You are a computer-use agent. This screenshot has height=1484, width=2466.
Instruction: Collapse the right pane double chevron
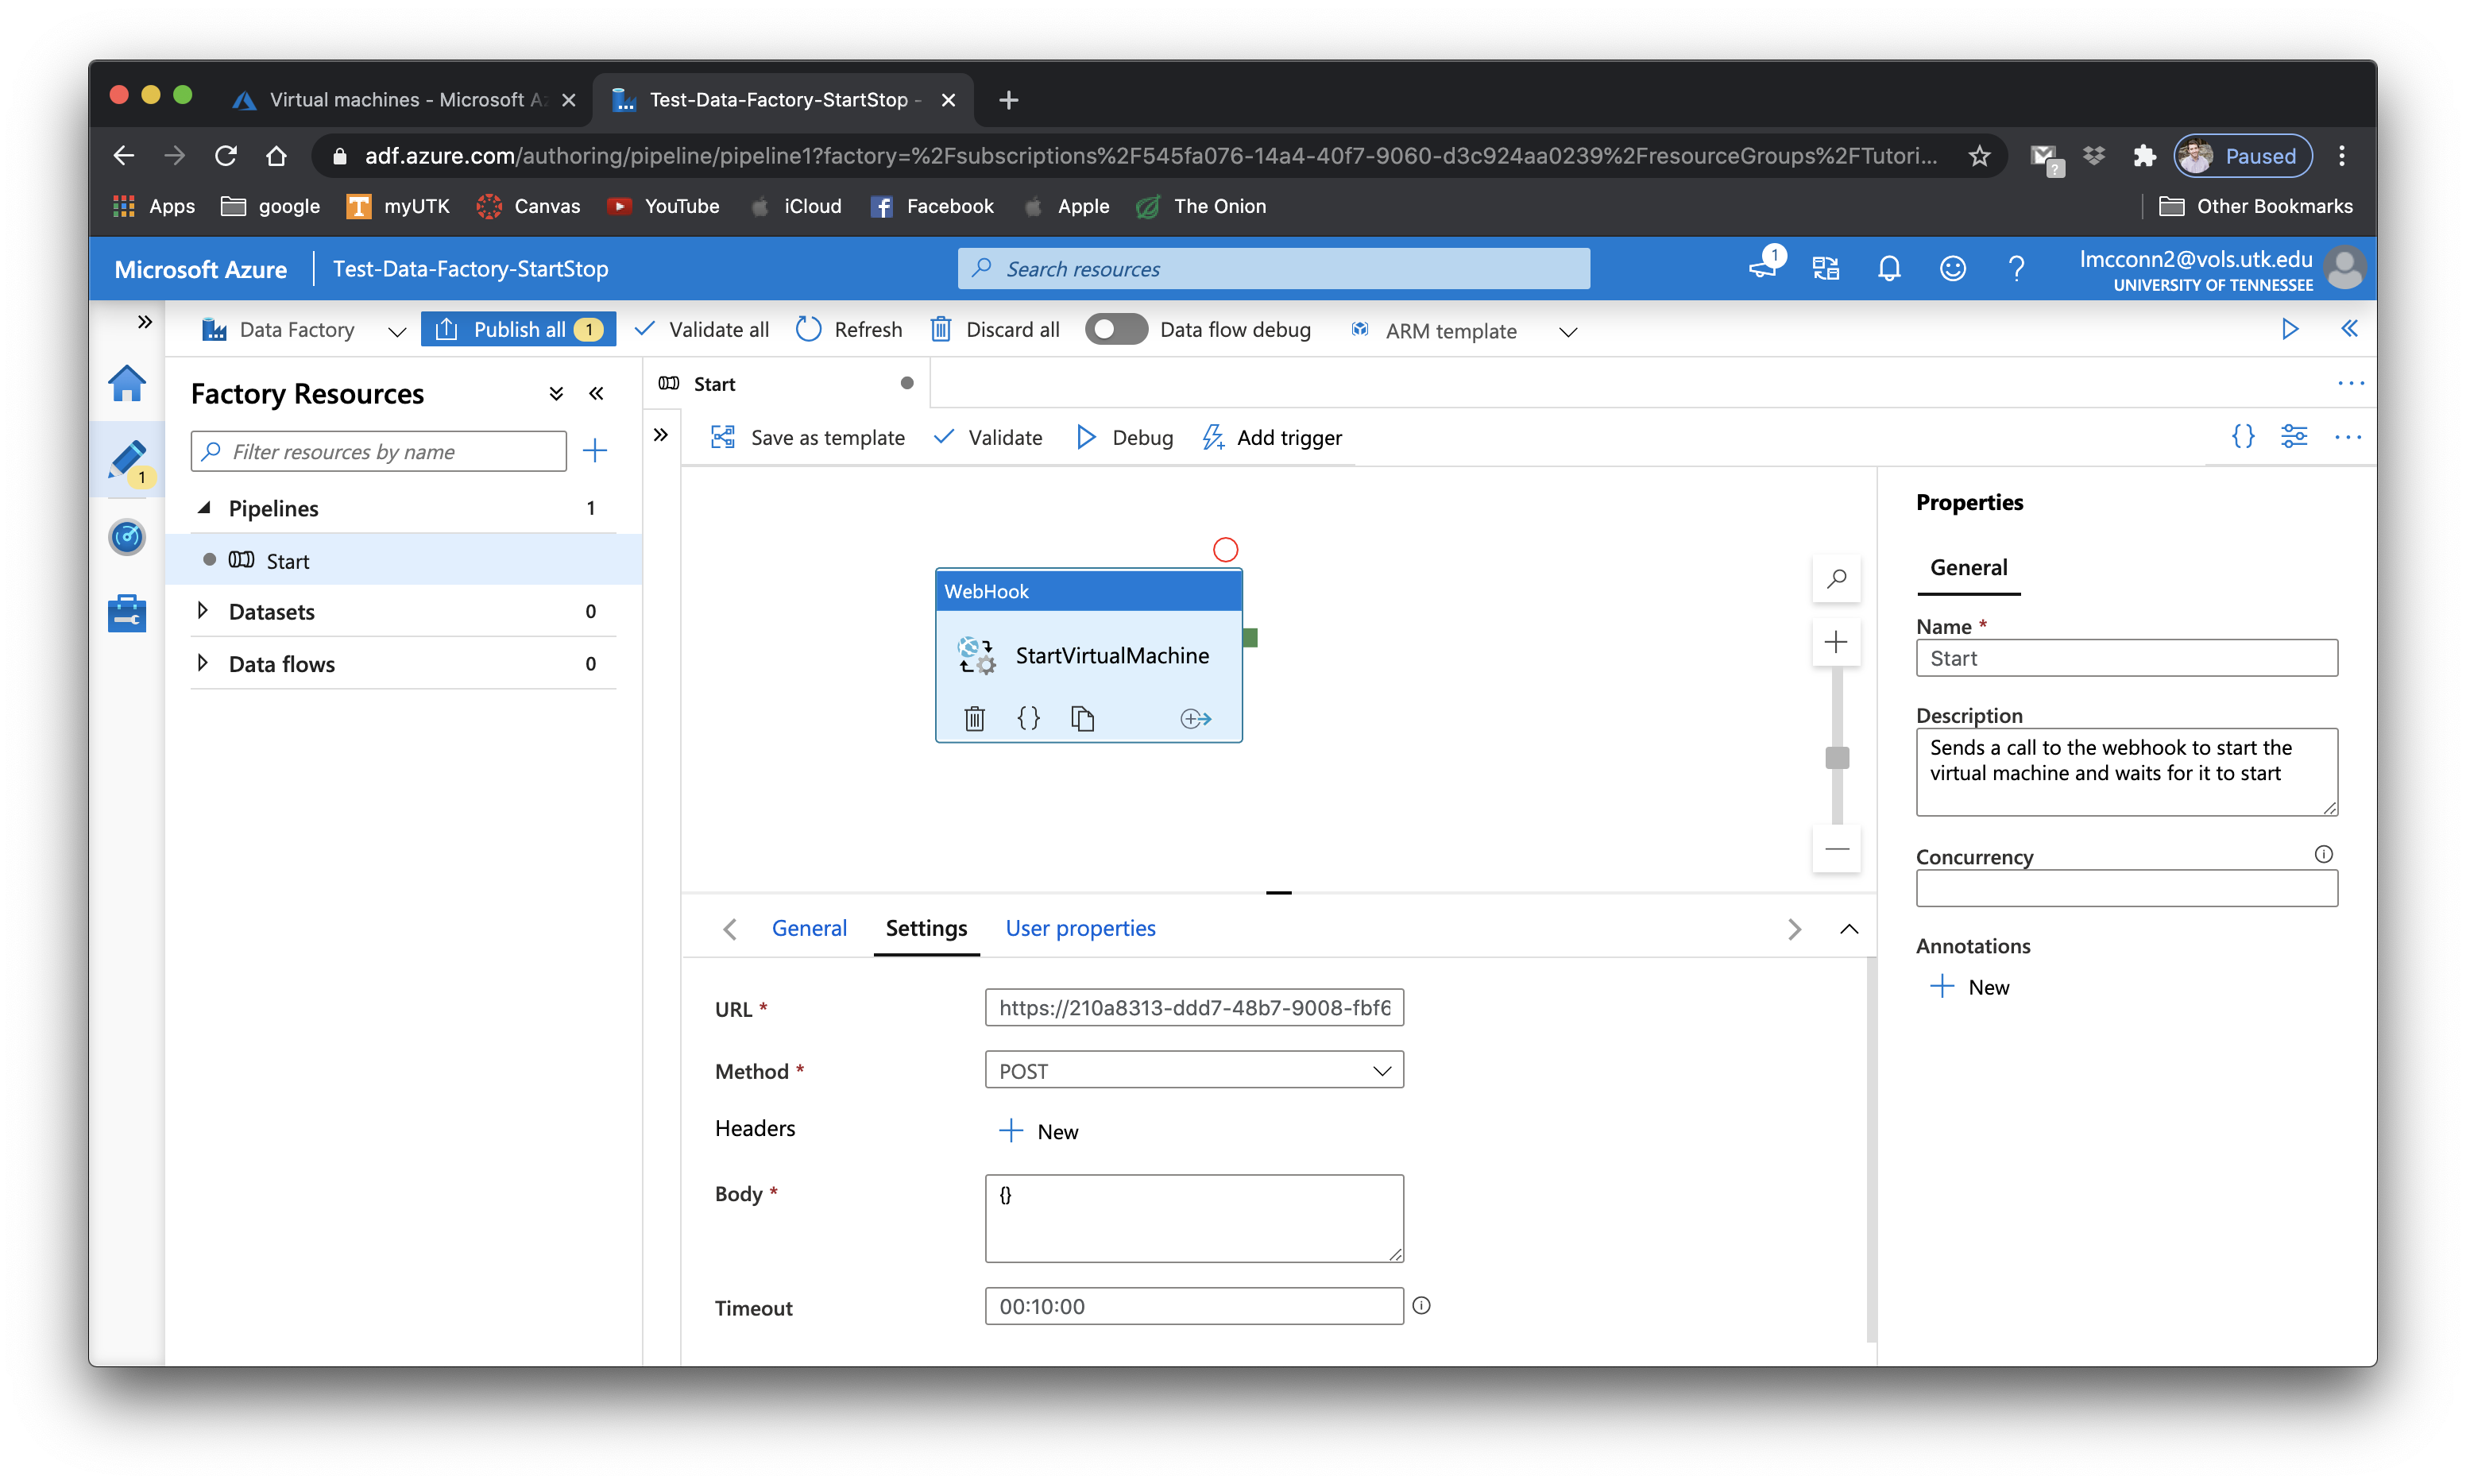pyautogui.click(x=2349, y=329)
